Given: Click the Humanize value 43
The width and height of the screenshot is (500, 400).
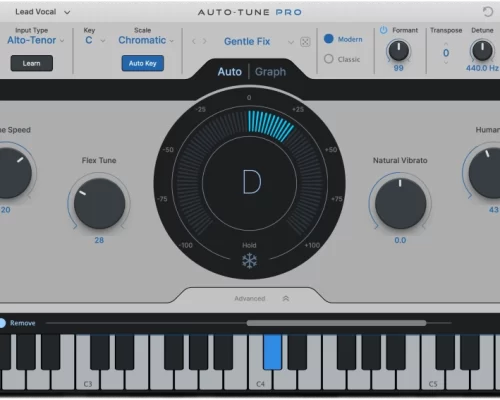Looking at the screenshot, I should tap(494, 210).
